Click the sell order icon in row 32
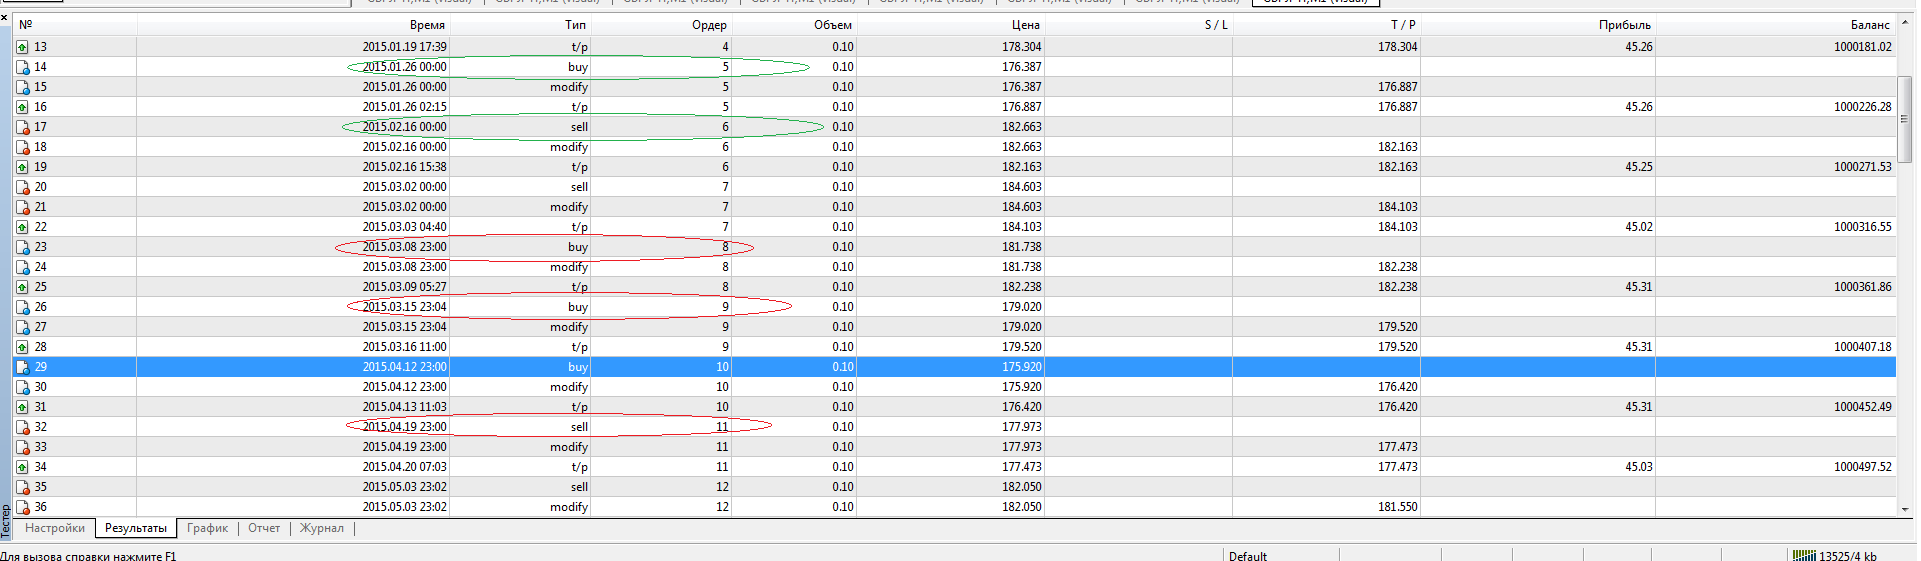Screen dimensions: 1921x561 (22, 427)
